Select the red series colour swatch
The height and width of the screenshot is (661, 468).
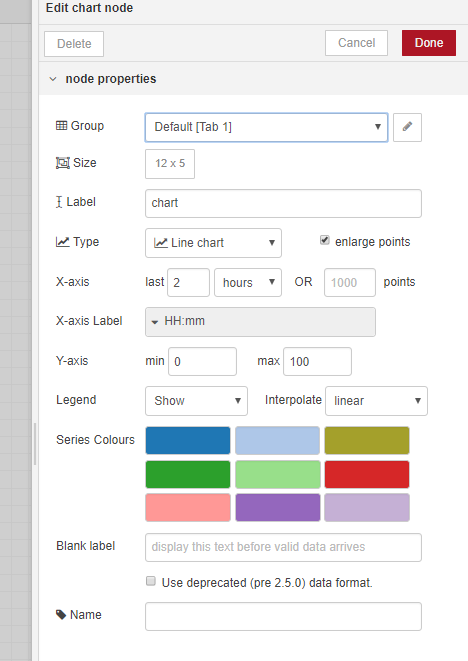[367, 474]
